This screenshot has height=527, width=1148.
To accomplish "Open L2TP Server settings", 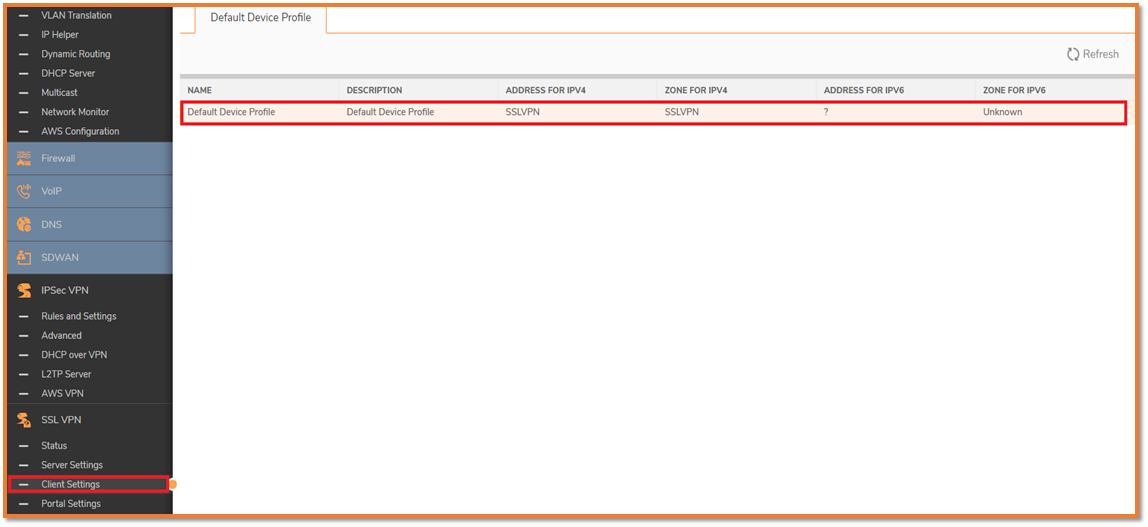I will [x=66, y=374].
